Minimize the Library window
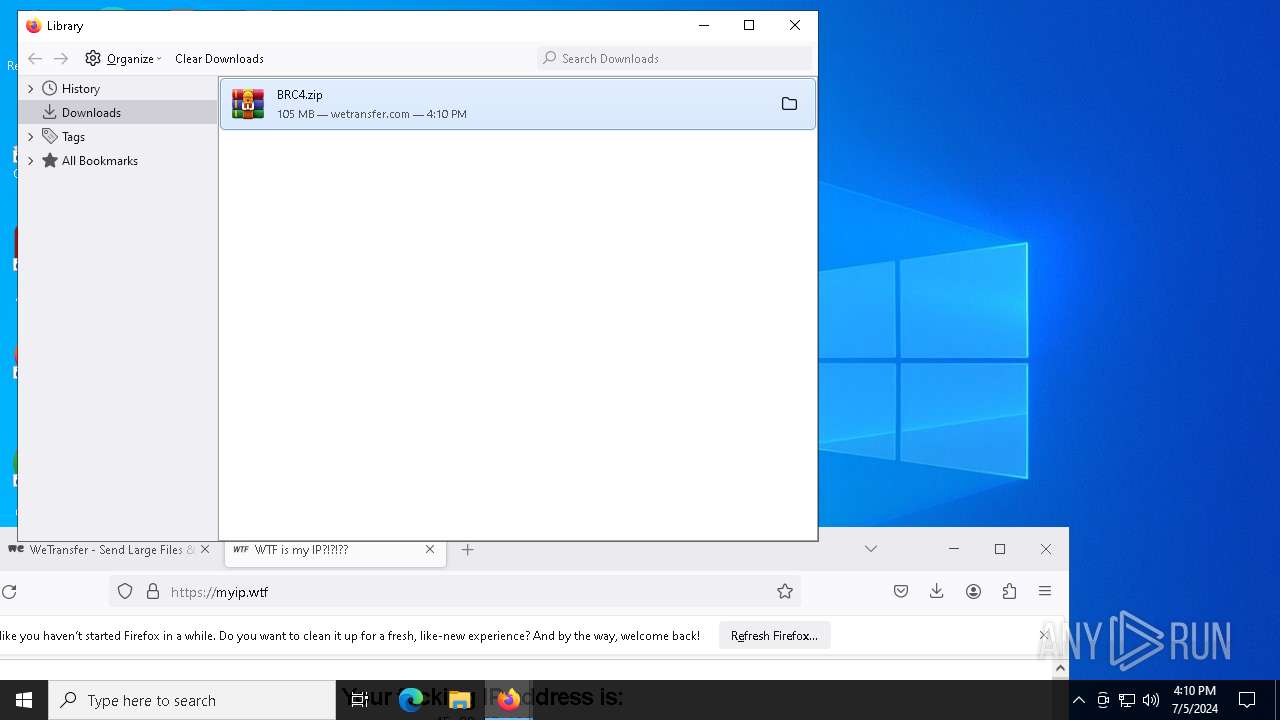 pyautogui.click(x=704, y=26)
